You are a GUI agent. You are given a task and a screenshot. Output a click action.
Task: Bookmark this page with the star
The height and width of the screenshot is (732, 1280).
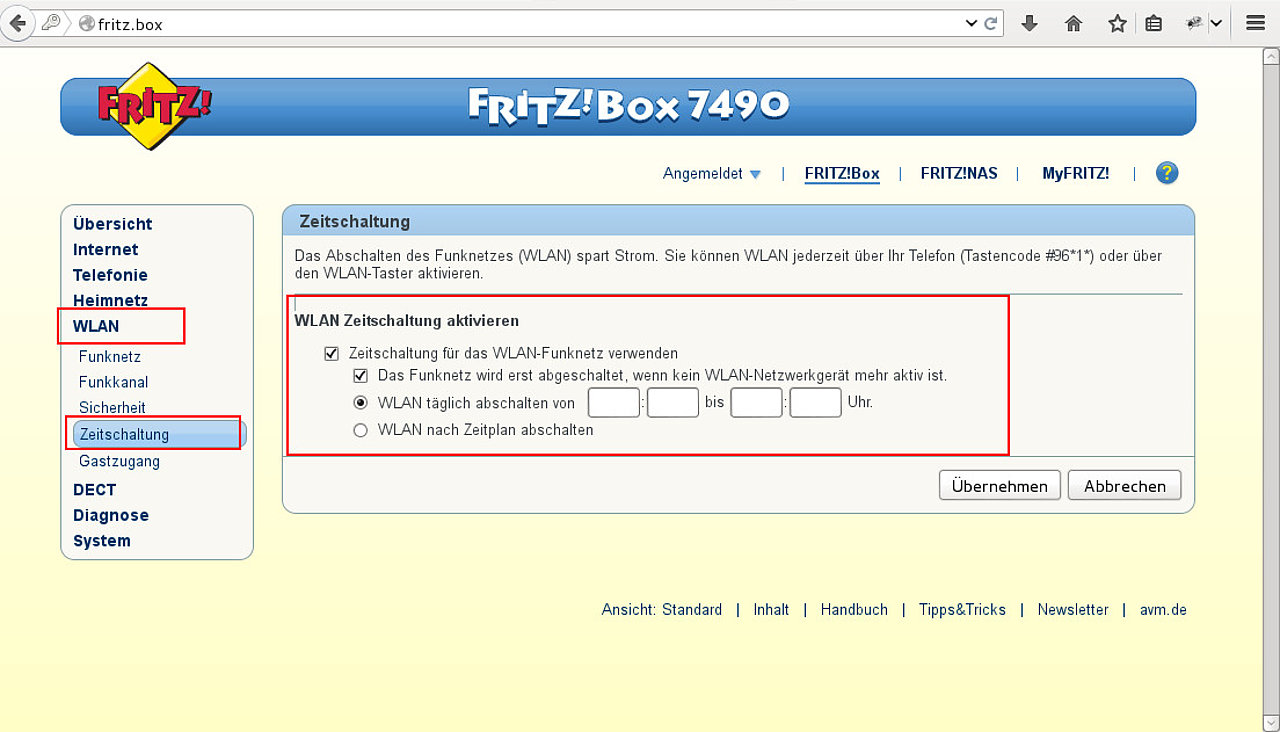click(1117, 23)
